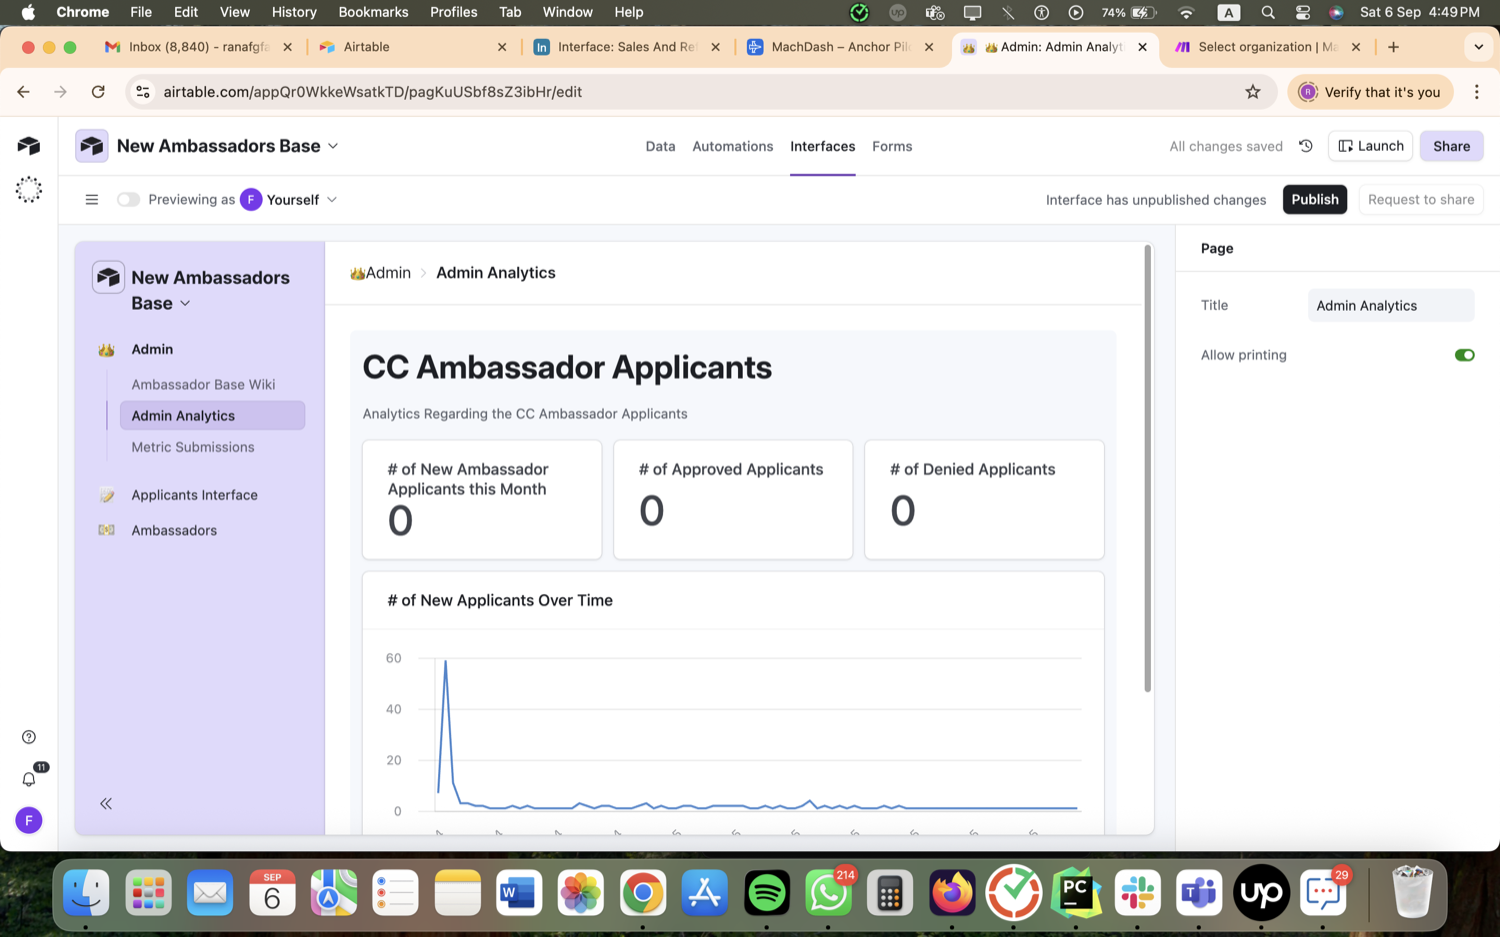Open Ambassadors section in sidebar
The image size is (1500, 937).
click(x=174, y=530)
